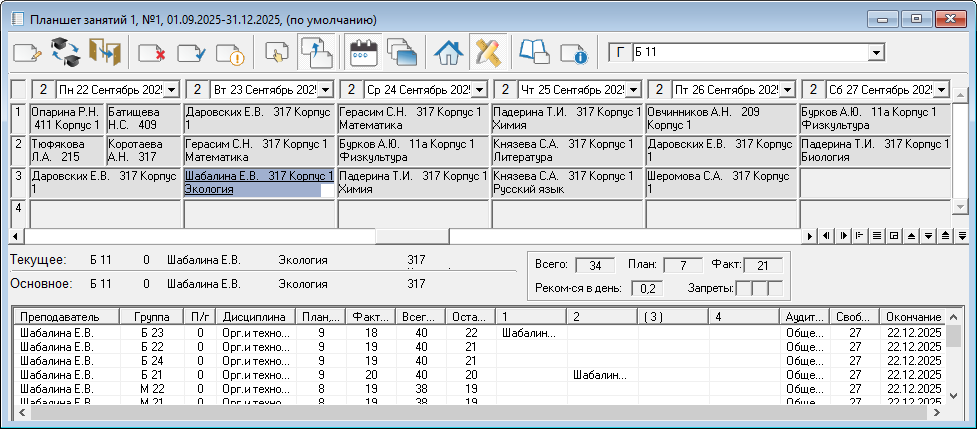Toggle the hand pointer selection mode button
The height and width of the screenshot is (429, 977).
[277, 52]
